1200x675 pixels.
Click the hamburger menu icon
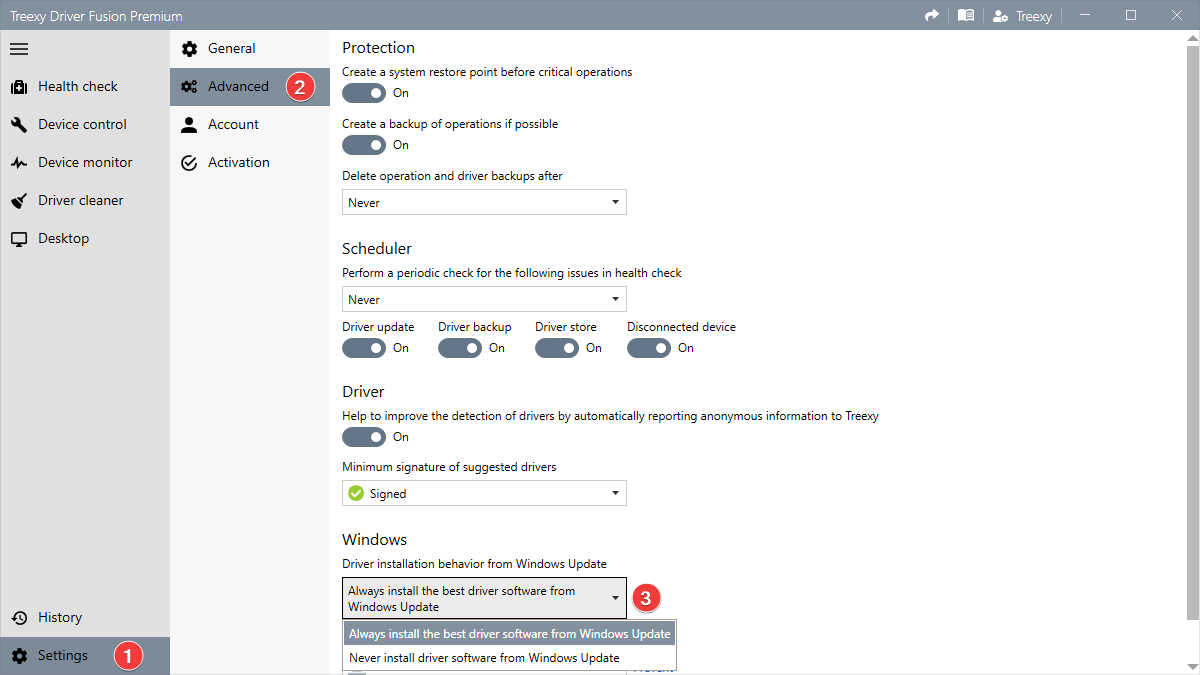19,48
